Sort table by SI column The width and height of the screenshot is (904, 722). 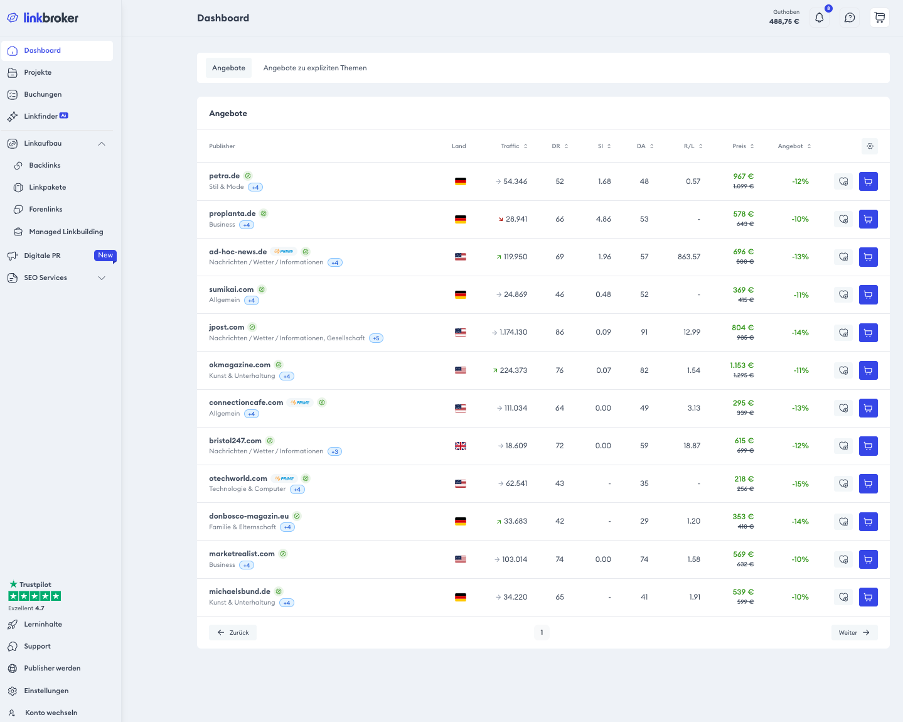[x=604, y=146]
